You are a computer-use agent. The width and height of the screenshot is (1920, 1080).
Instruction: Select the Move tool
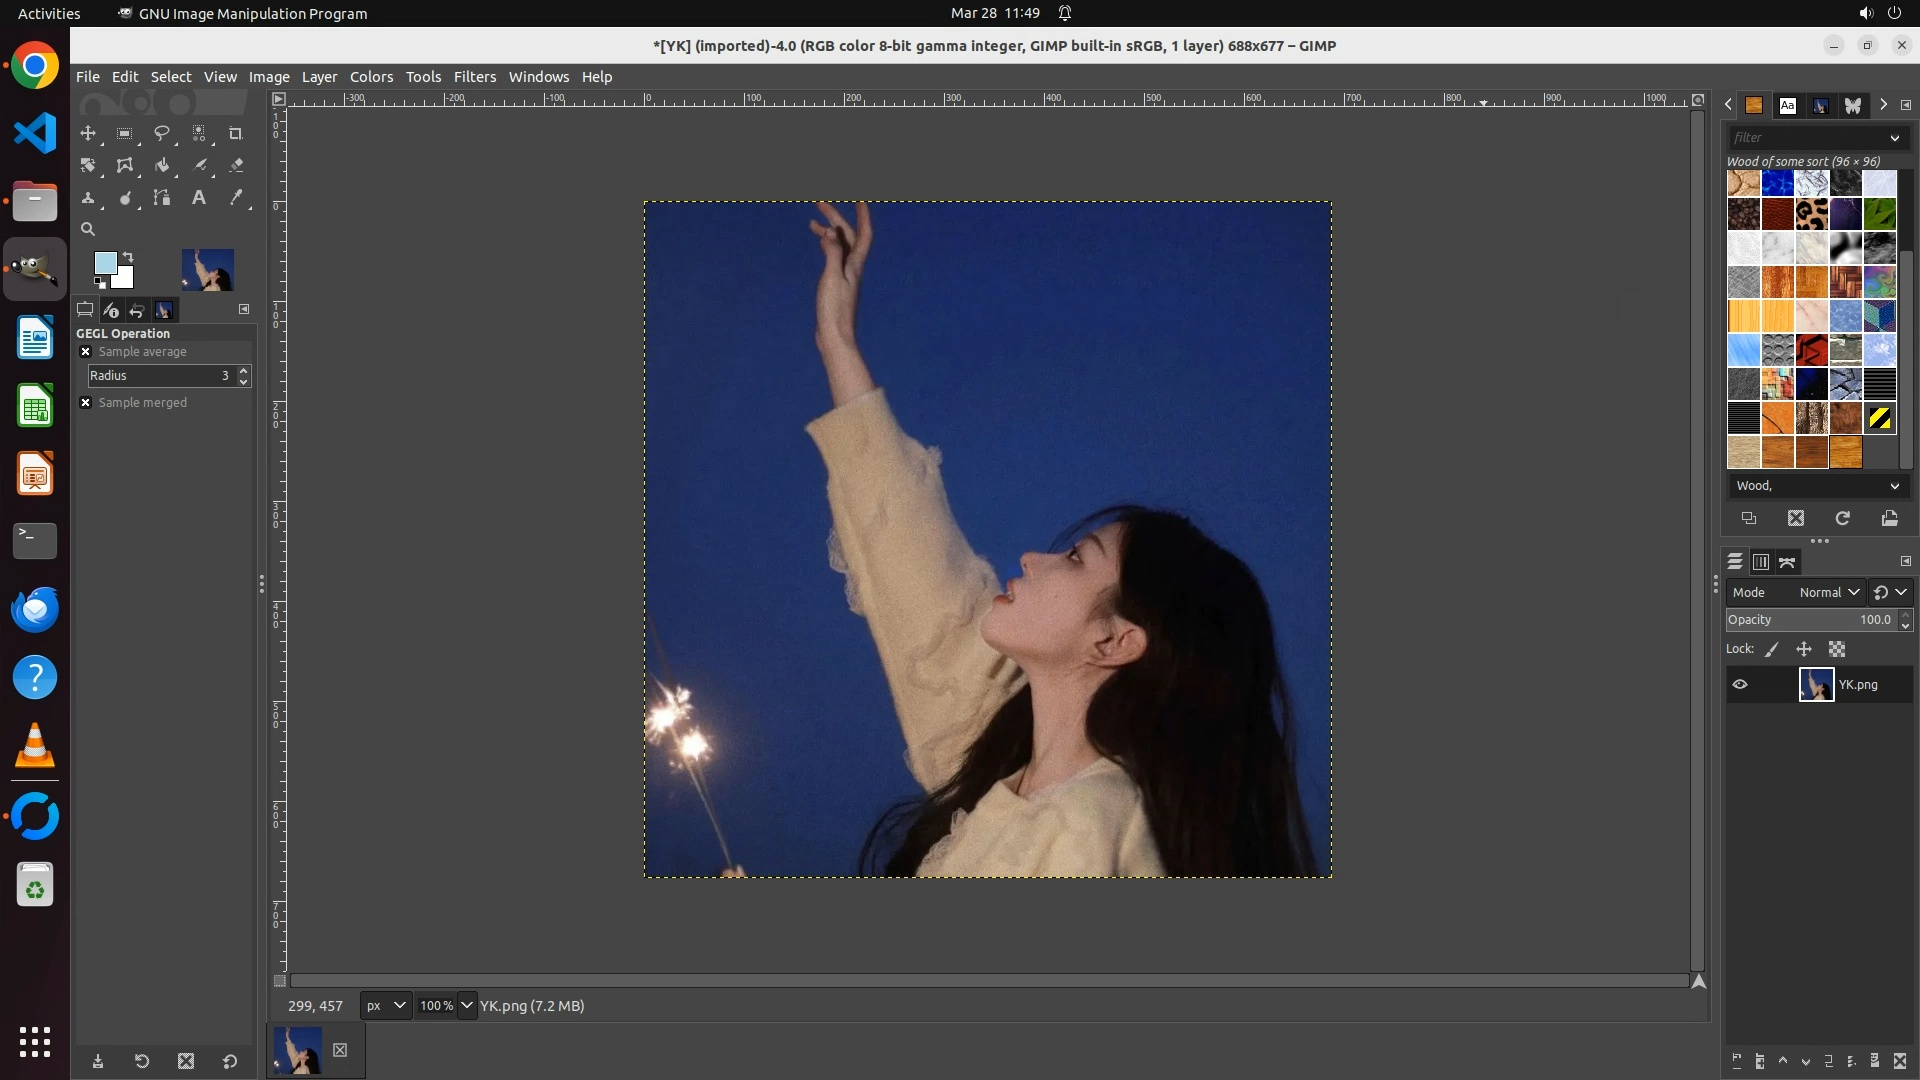point(88,133)
